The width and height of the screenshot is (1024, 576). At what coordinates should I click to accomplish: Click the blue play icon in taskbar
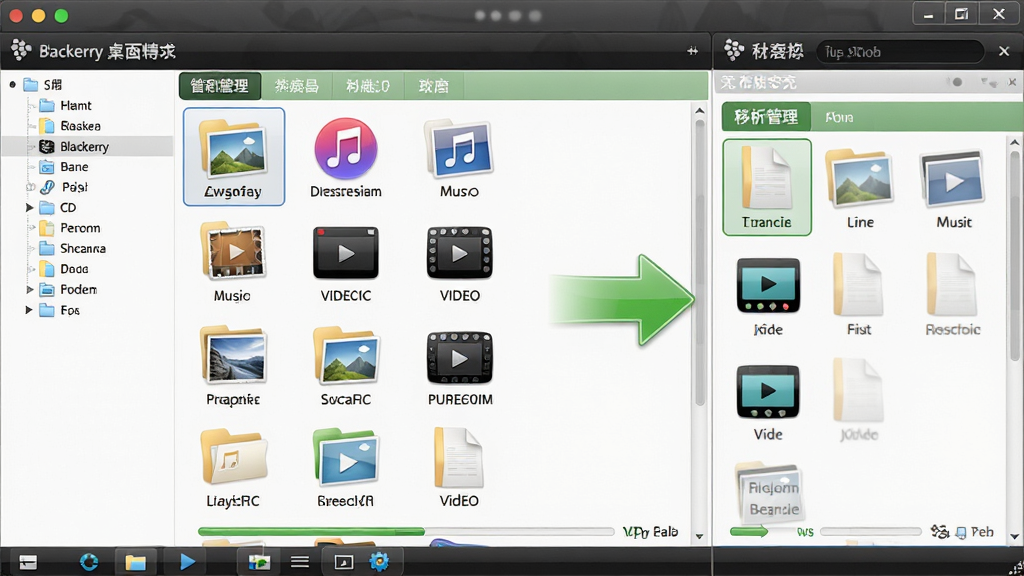(x=187, y=562)
